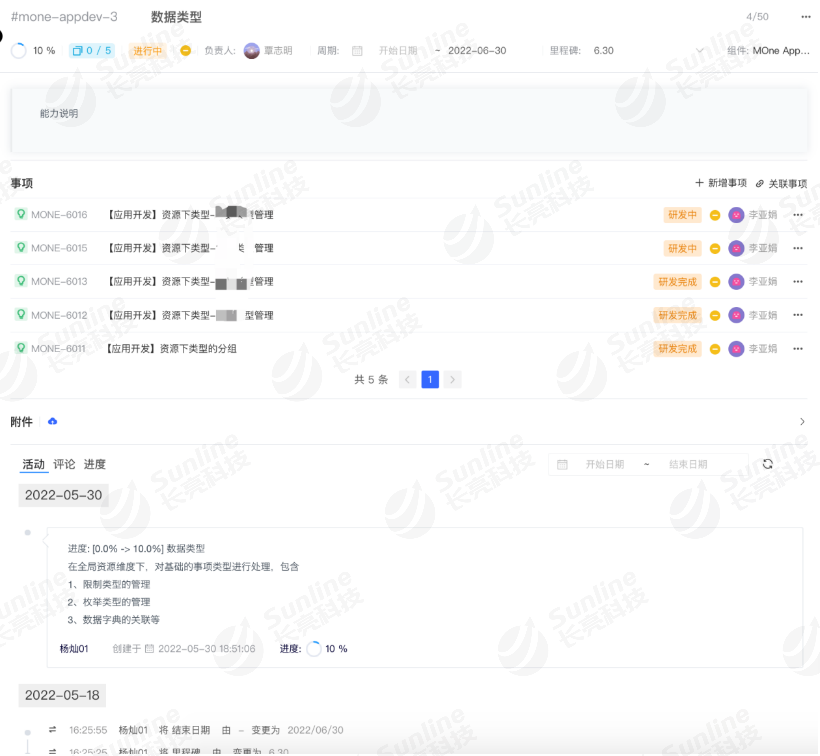
Task: Click the date heading 2022-05-18
Action: [62, 695]
